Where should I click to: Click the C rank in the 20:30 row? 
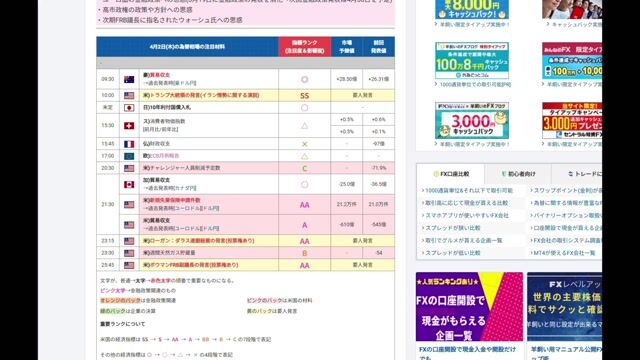(x=304, y=168)
